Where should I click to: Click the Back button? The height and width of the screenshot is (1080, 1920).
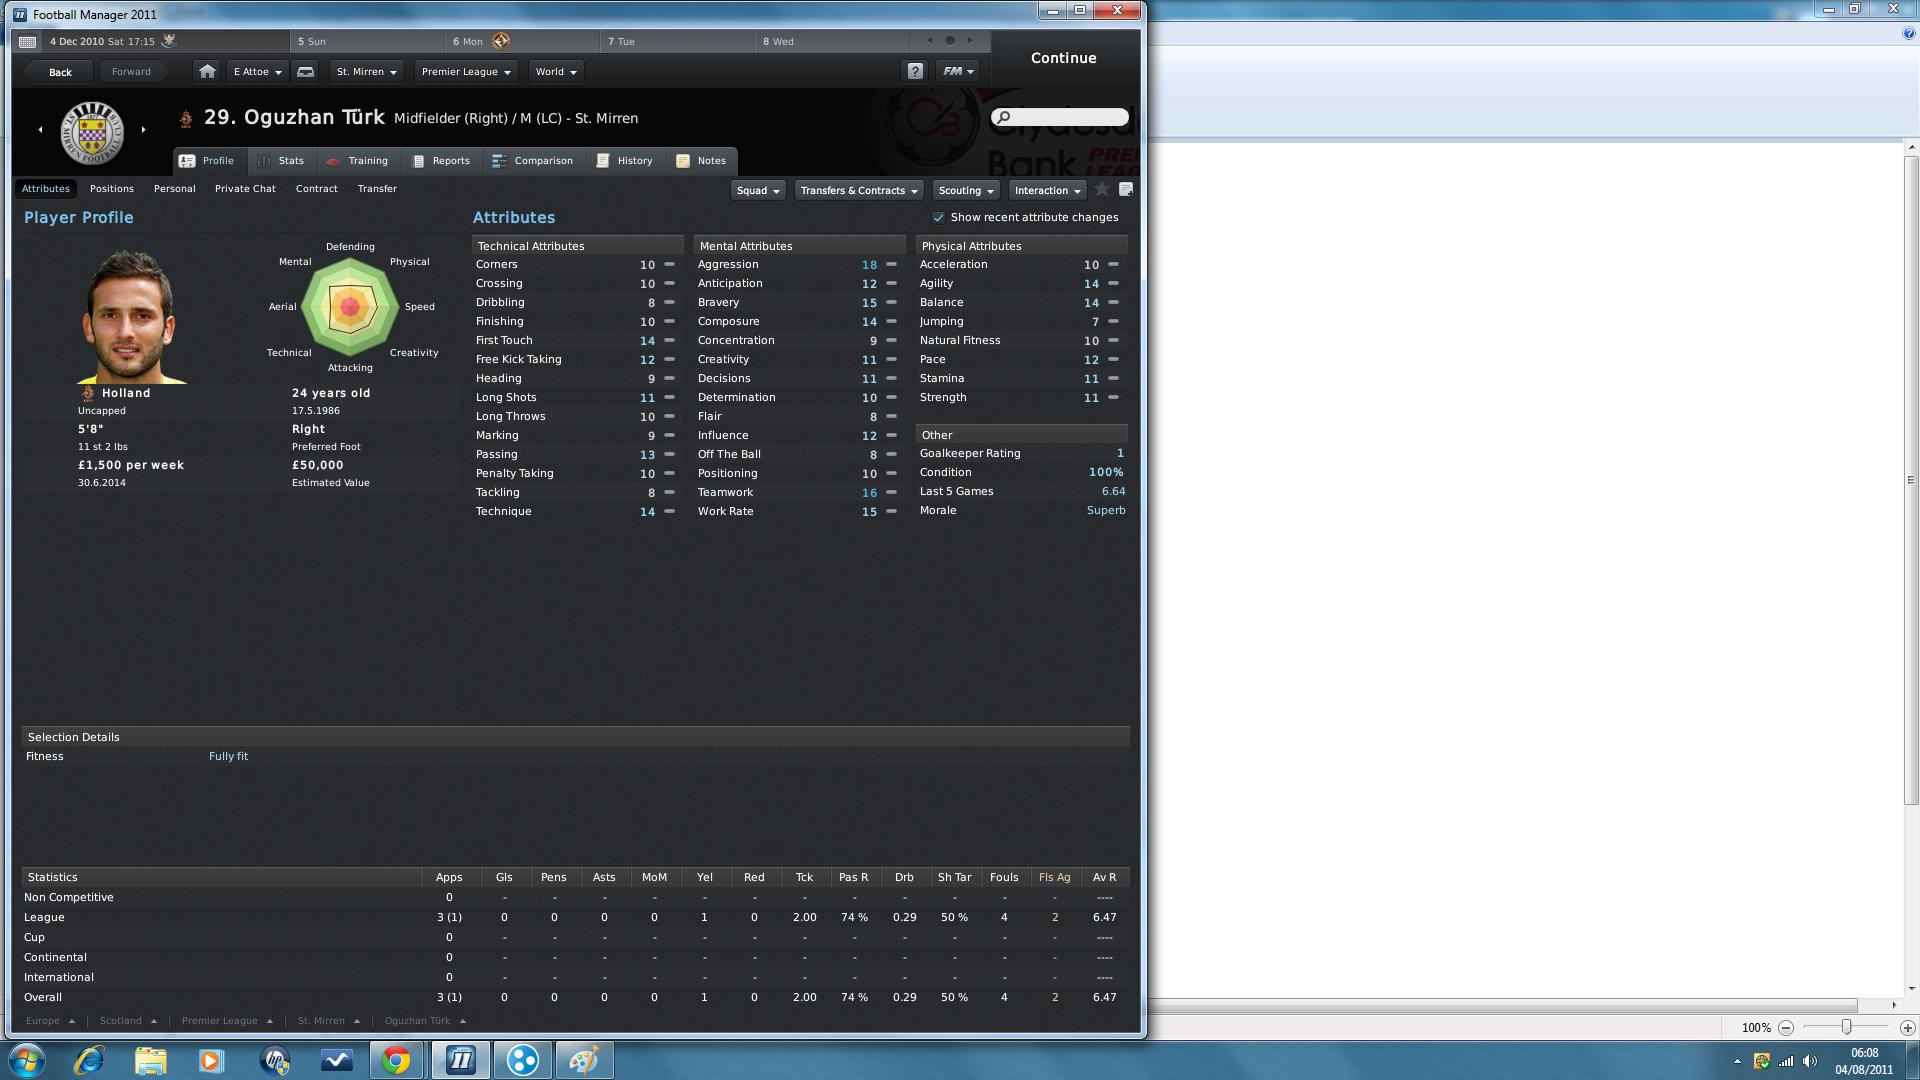(x=60, y=71)
